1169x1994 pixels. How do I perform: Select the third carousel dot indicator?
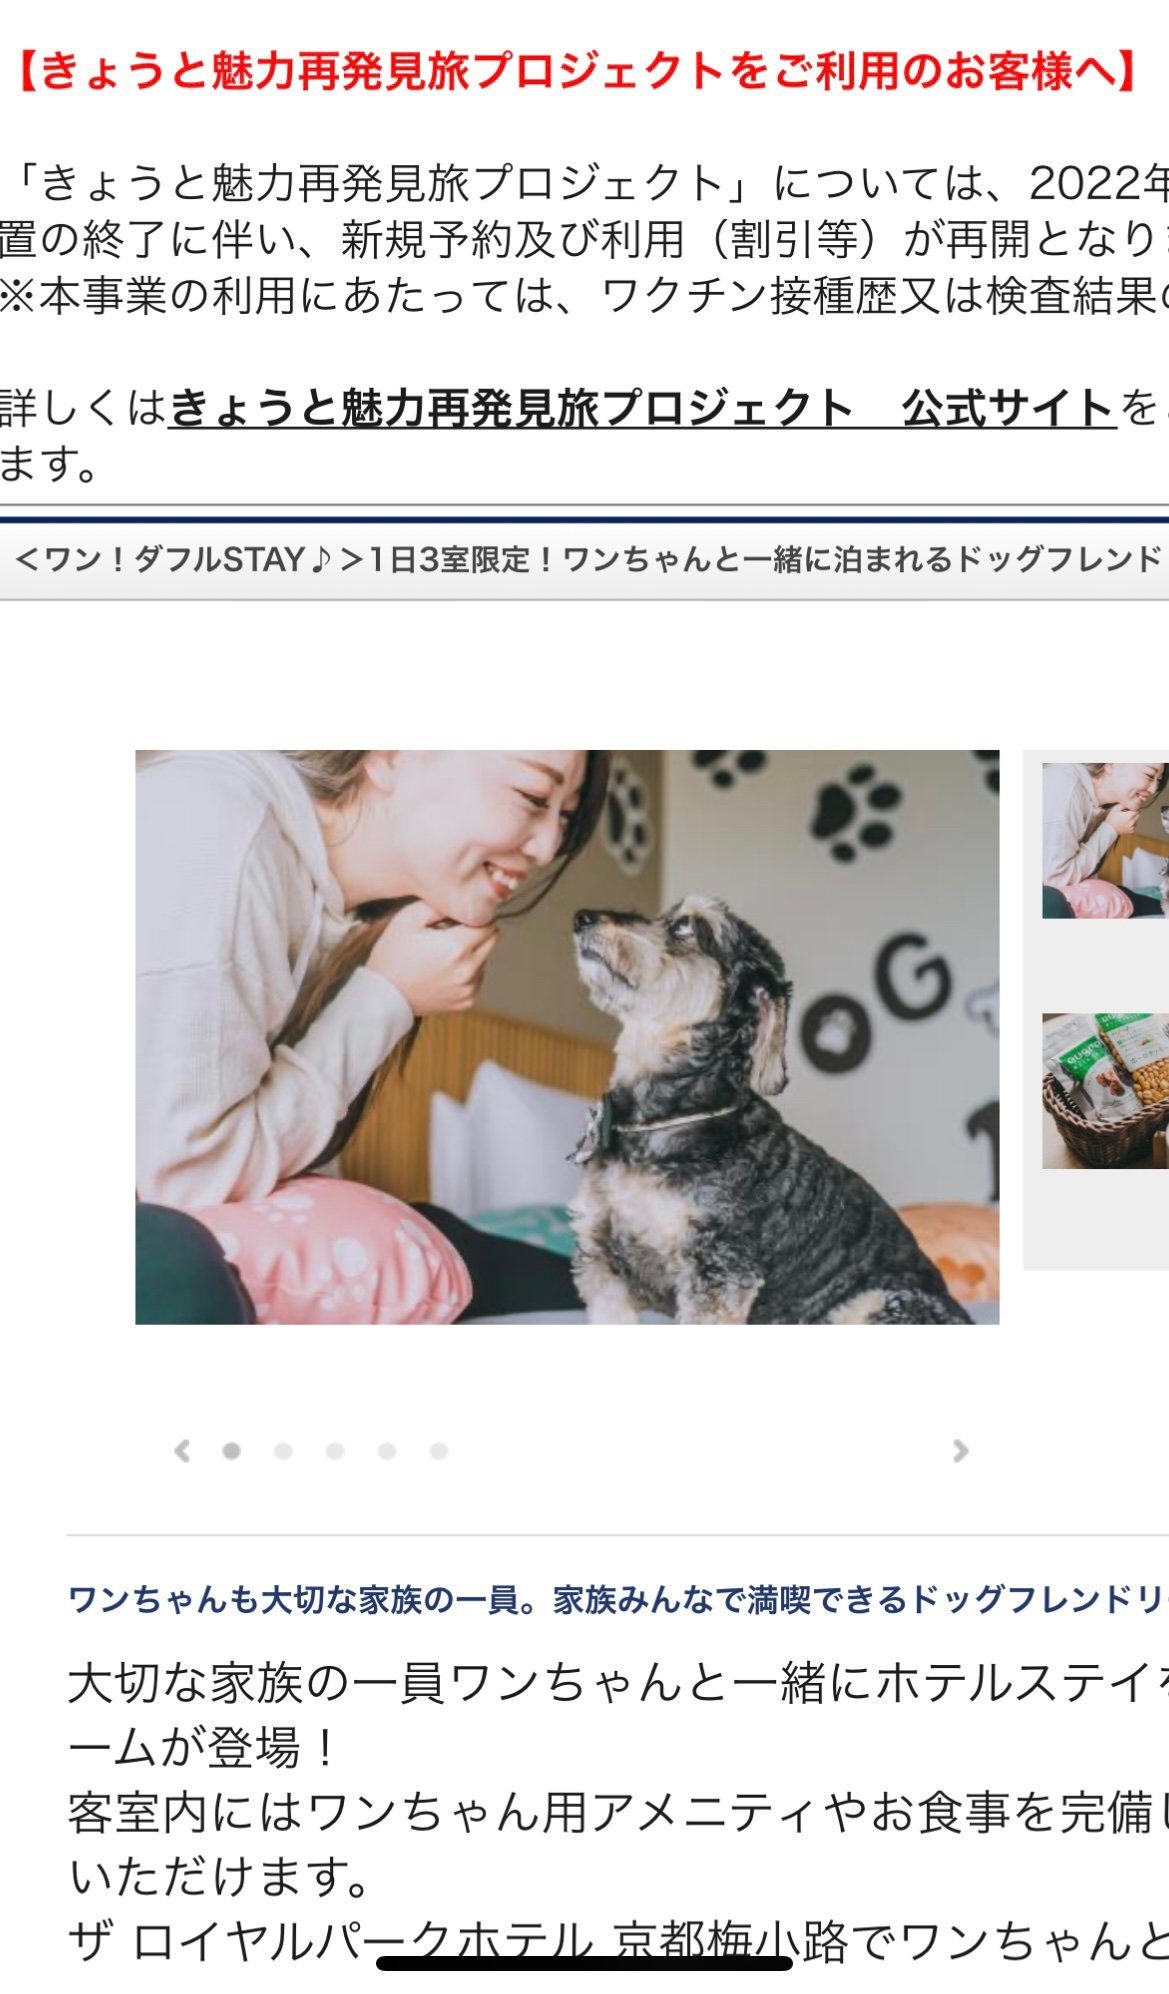[335, 1451]
